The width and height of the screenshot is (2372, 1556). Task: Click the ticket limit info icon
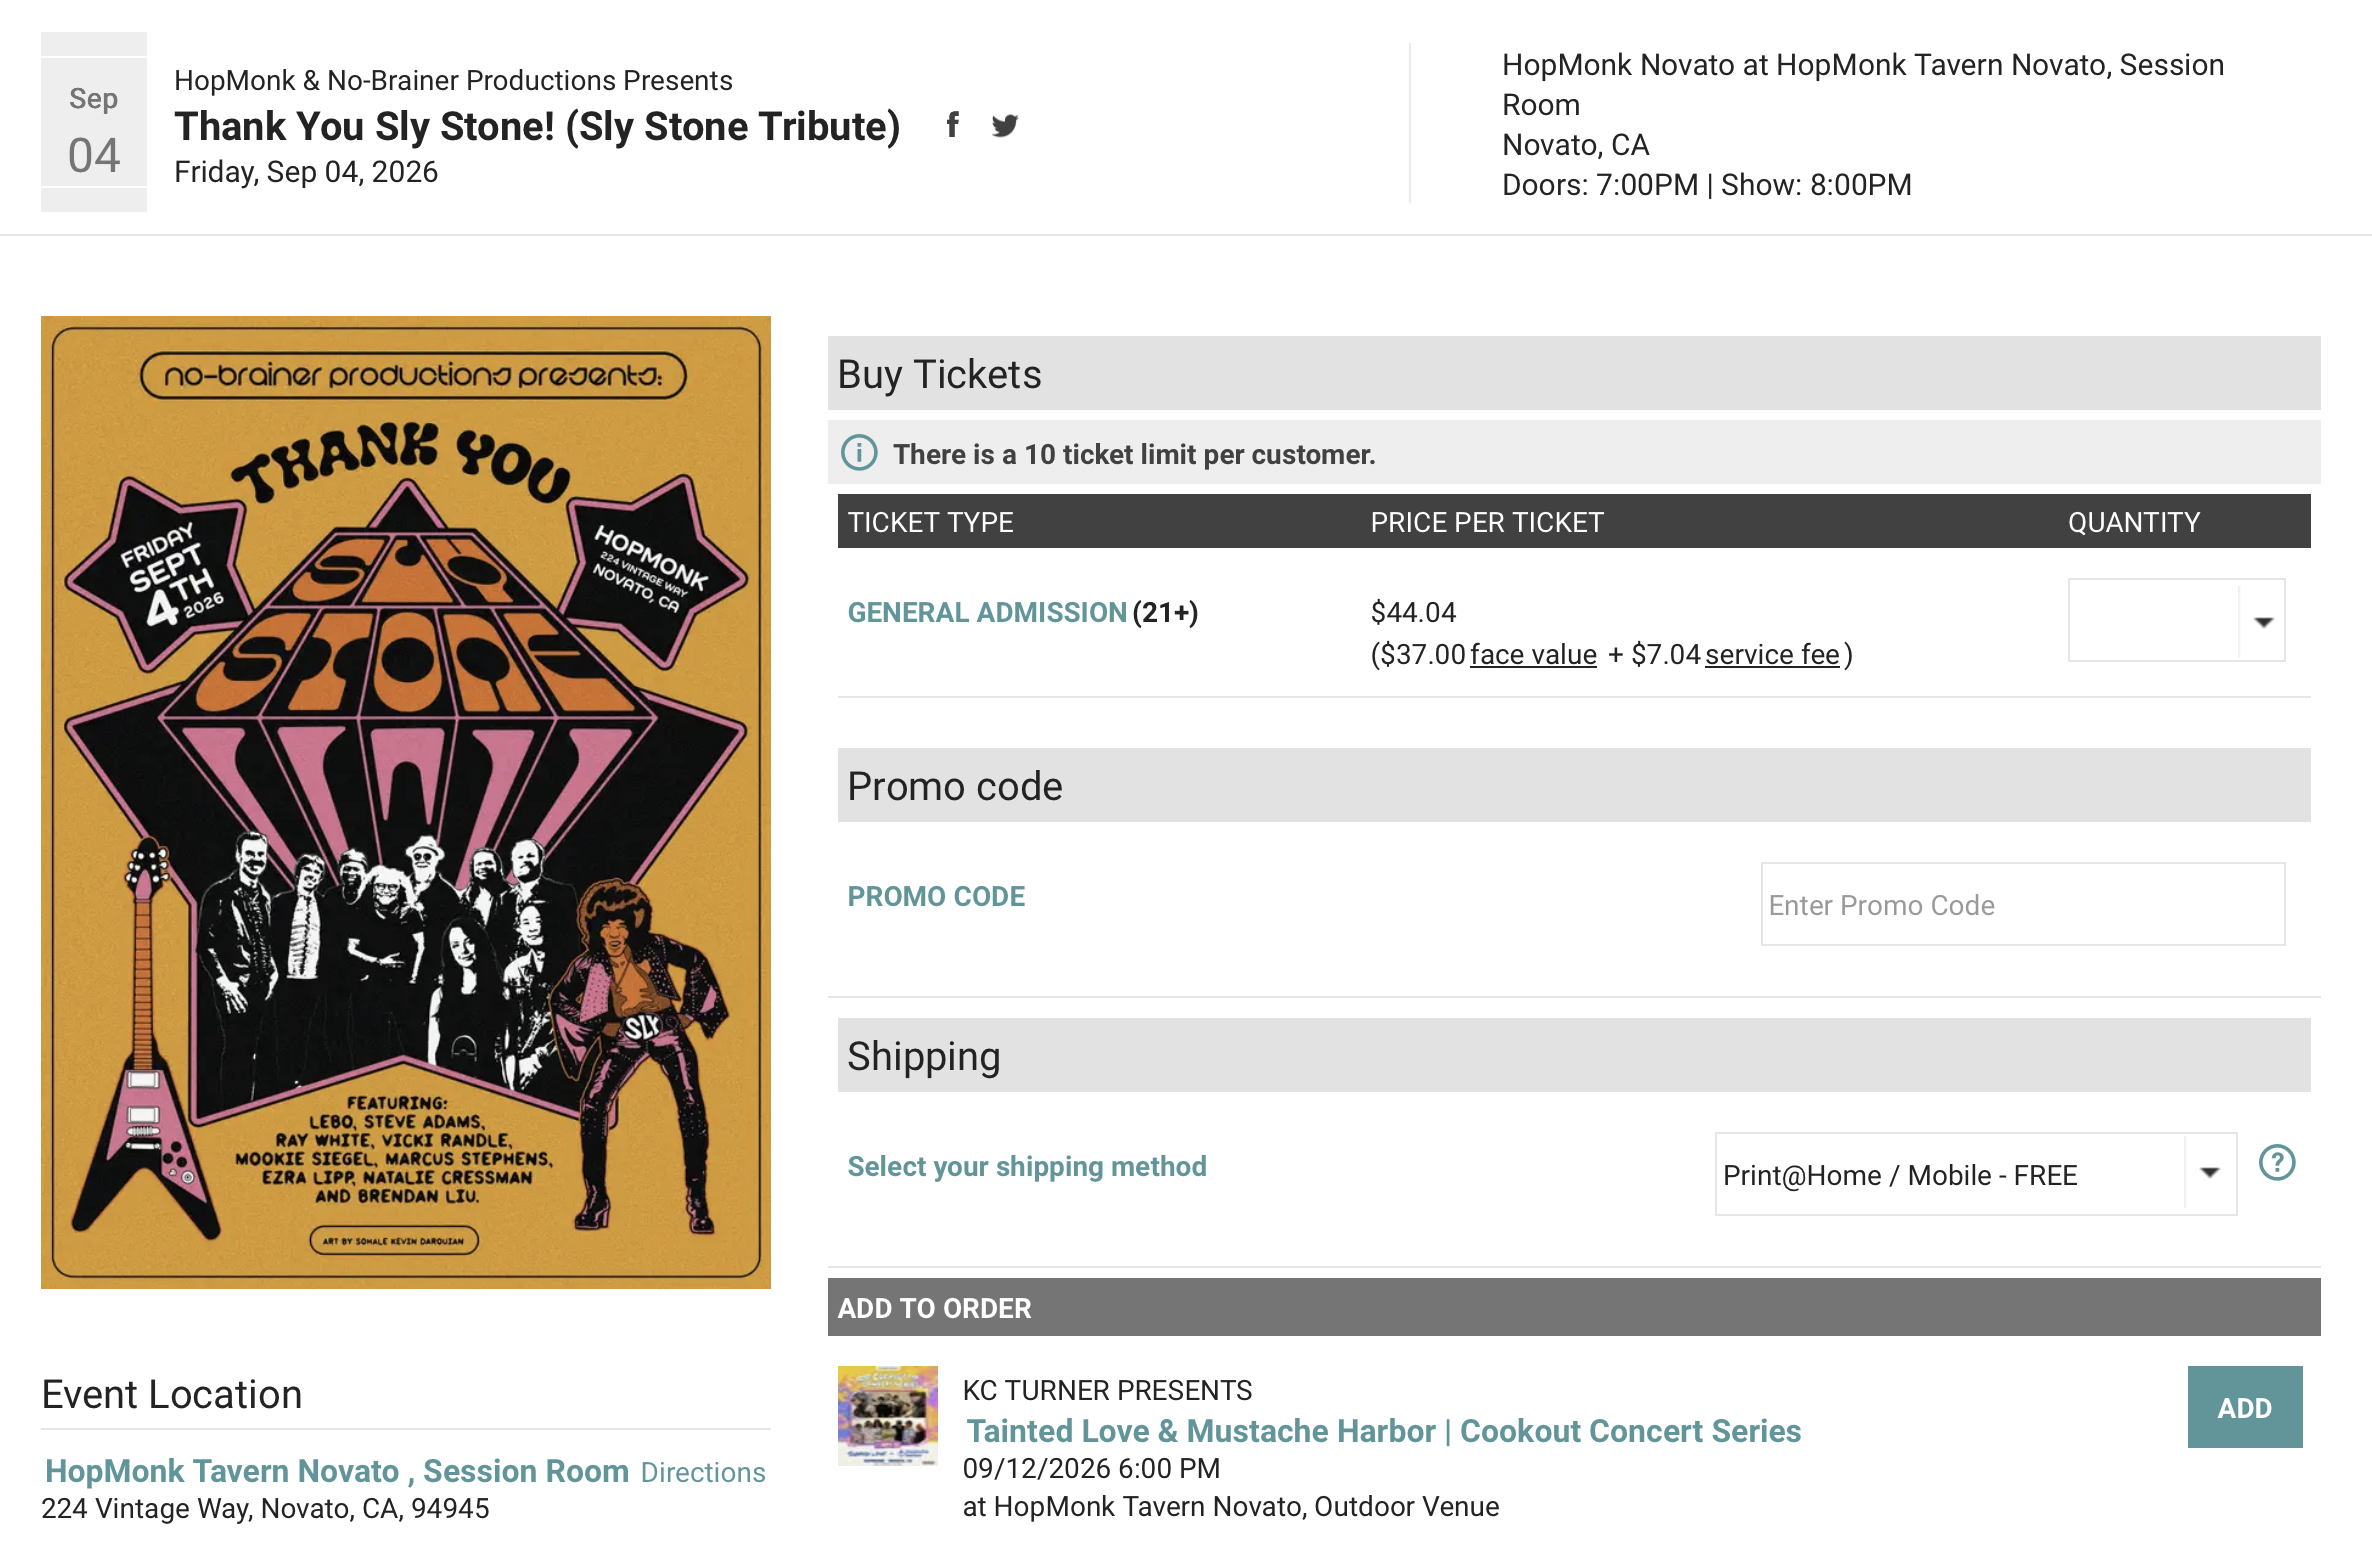[x=859, y=453]
